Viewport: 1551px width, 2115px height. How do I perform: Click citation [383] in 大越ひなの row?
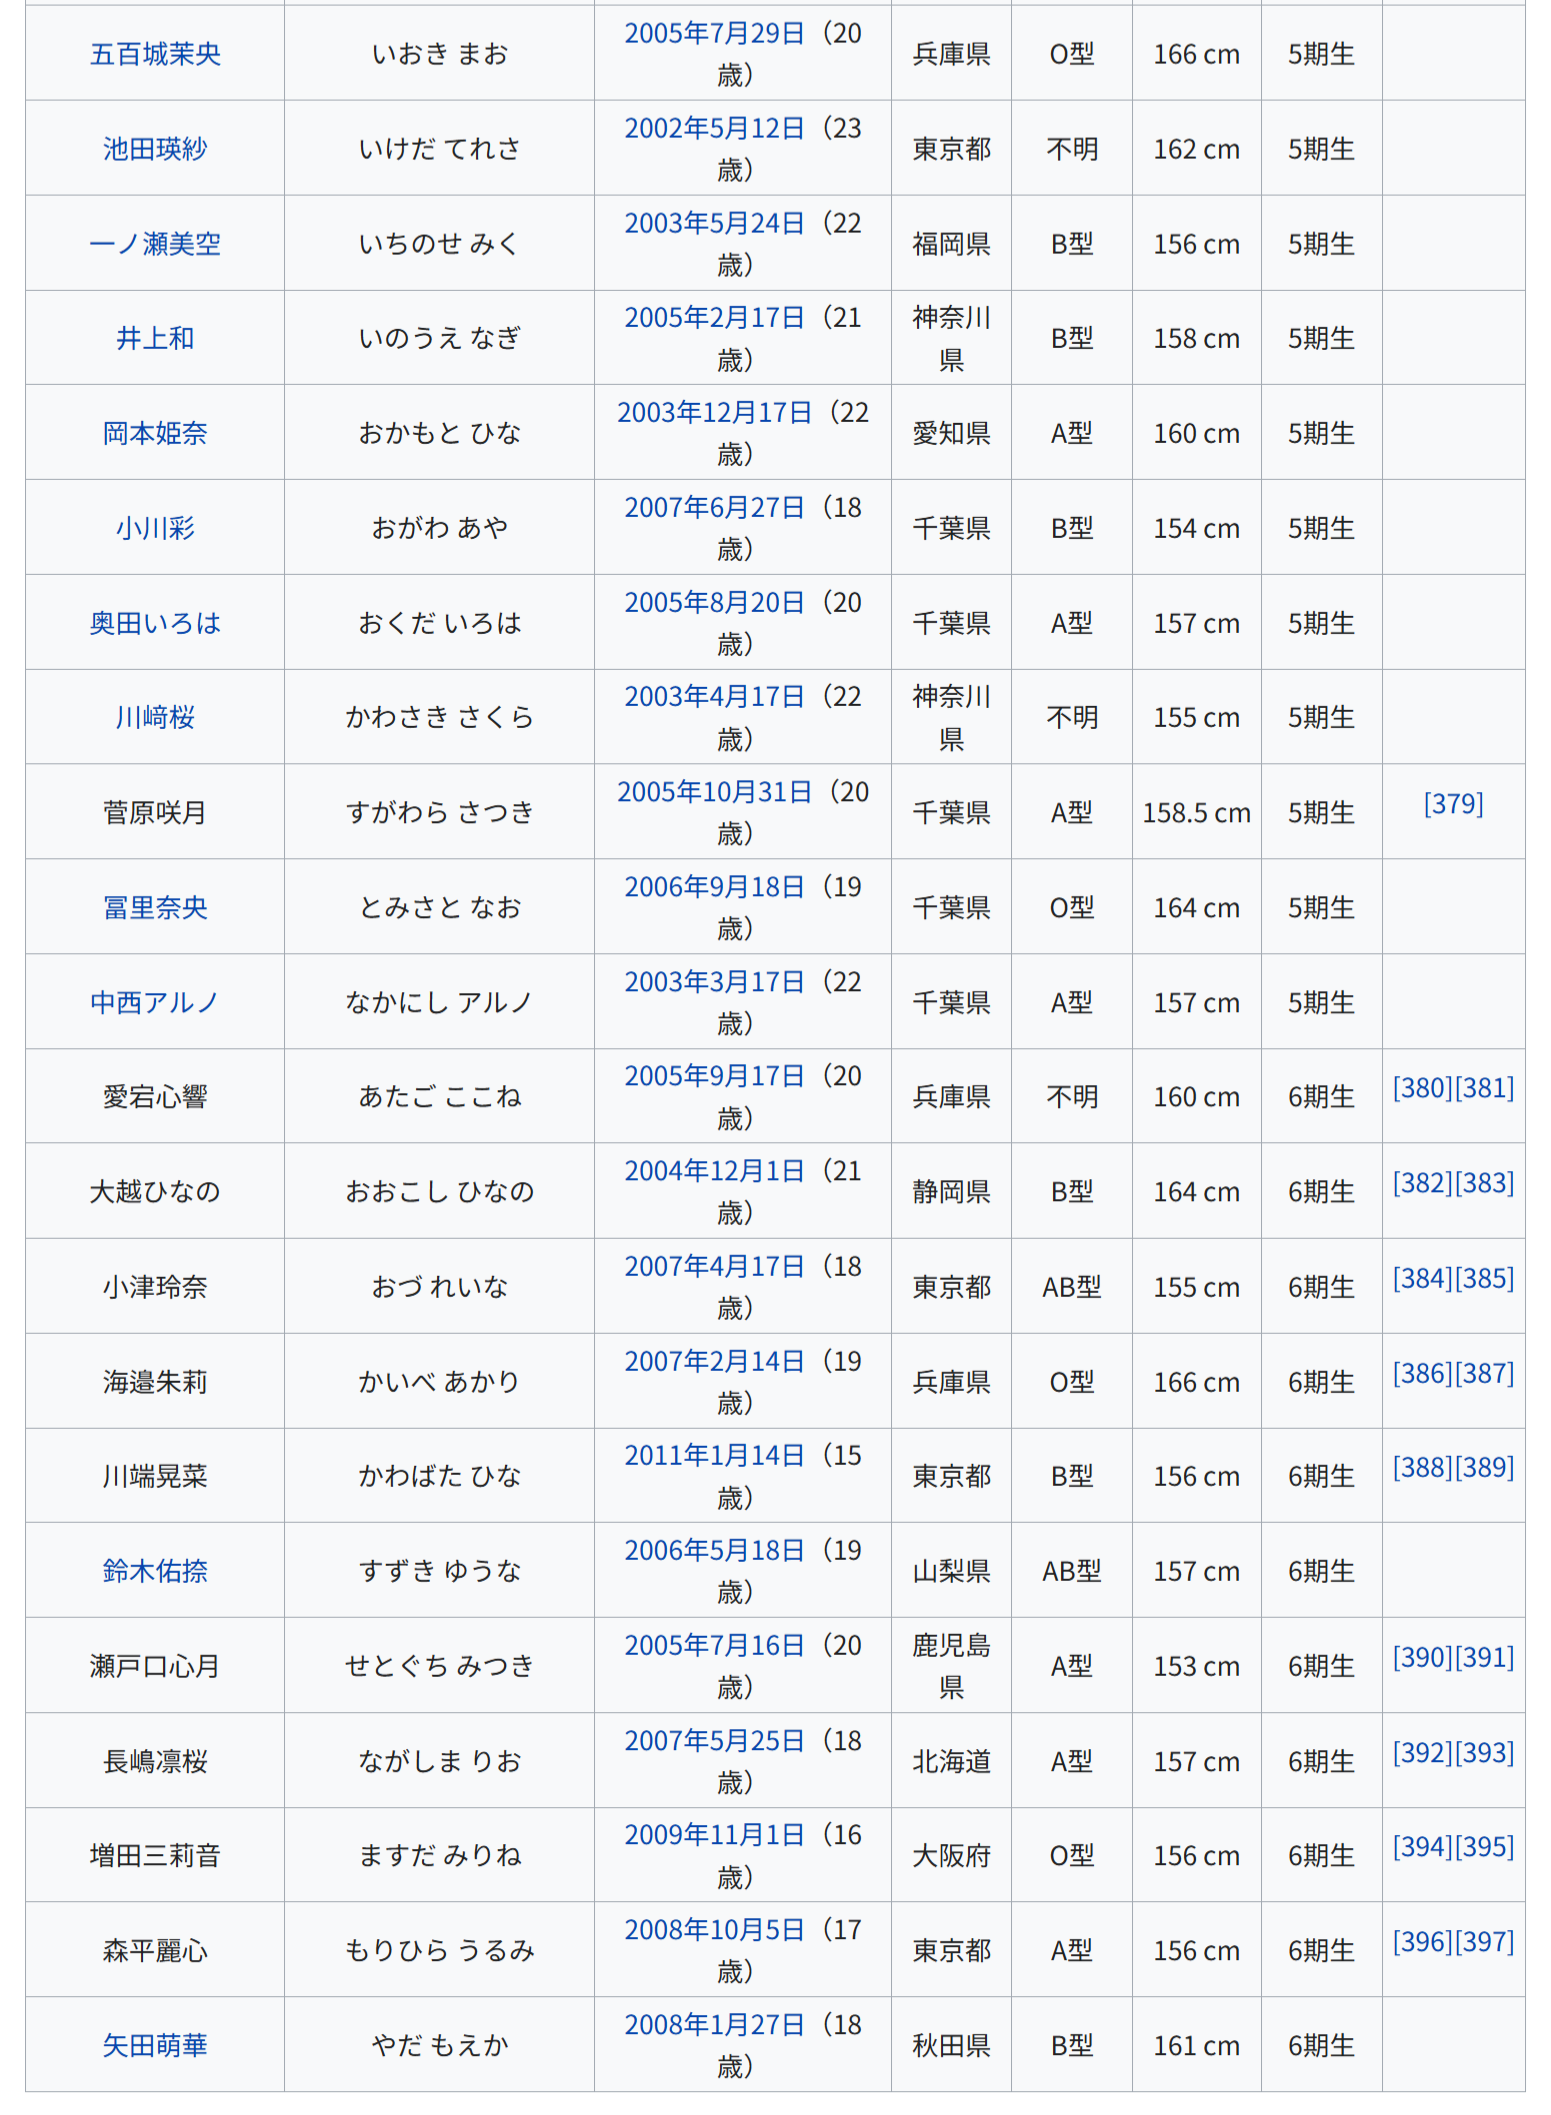tap(1484, 1183)
